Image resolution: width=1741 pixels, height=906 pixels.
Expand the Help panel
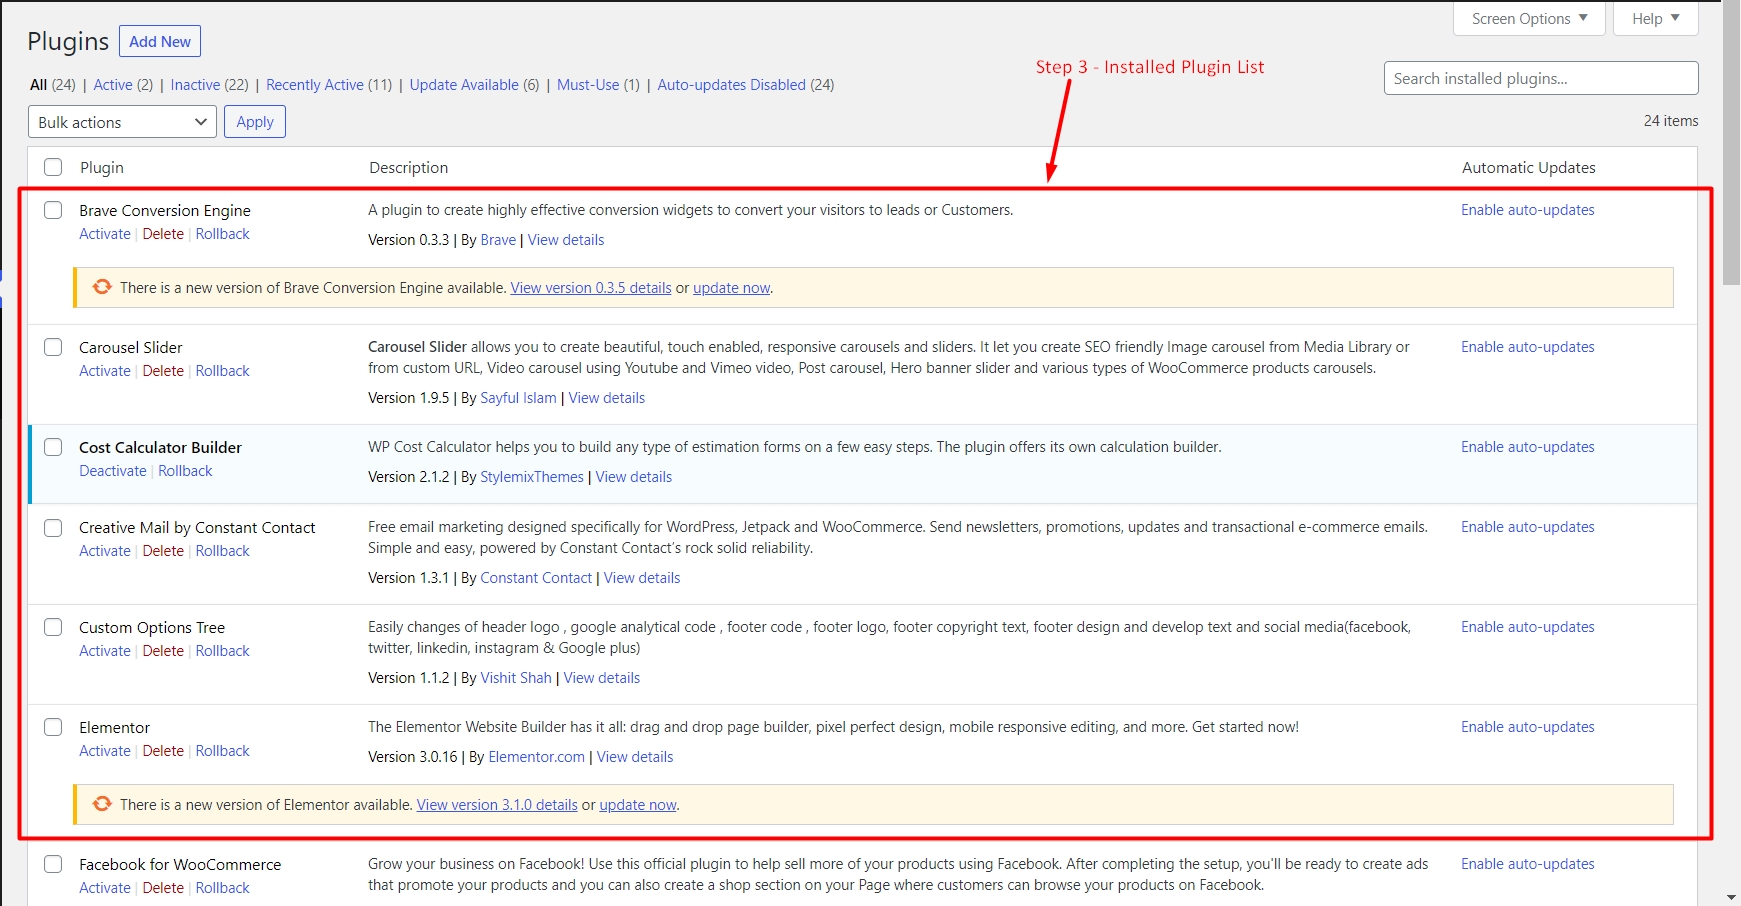click(1656, 18)
